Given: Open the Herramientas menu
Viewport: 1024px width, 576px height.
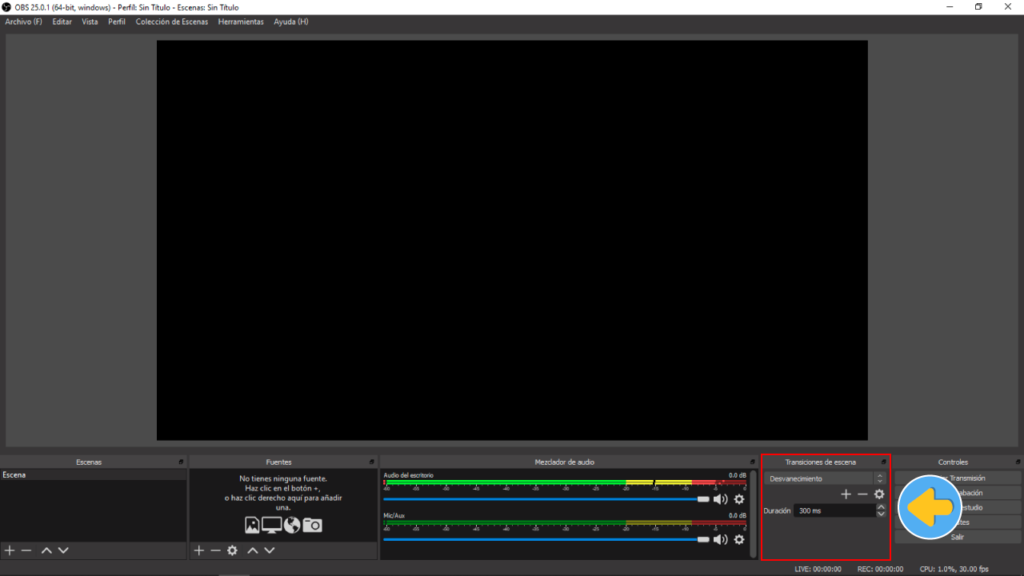Looking at the screenshot, I should (241, 22).
